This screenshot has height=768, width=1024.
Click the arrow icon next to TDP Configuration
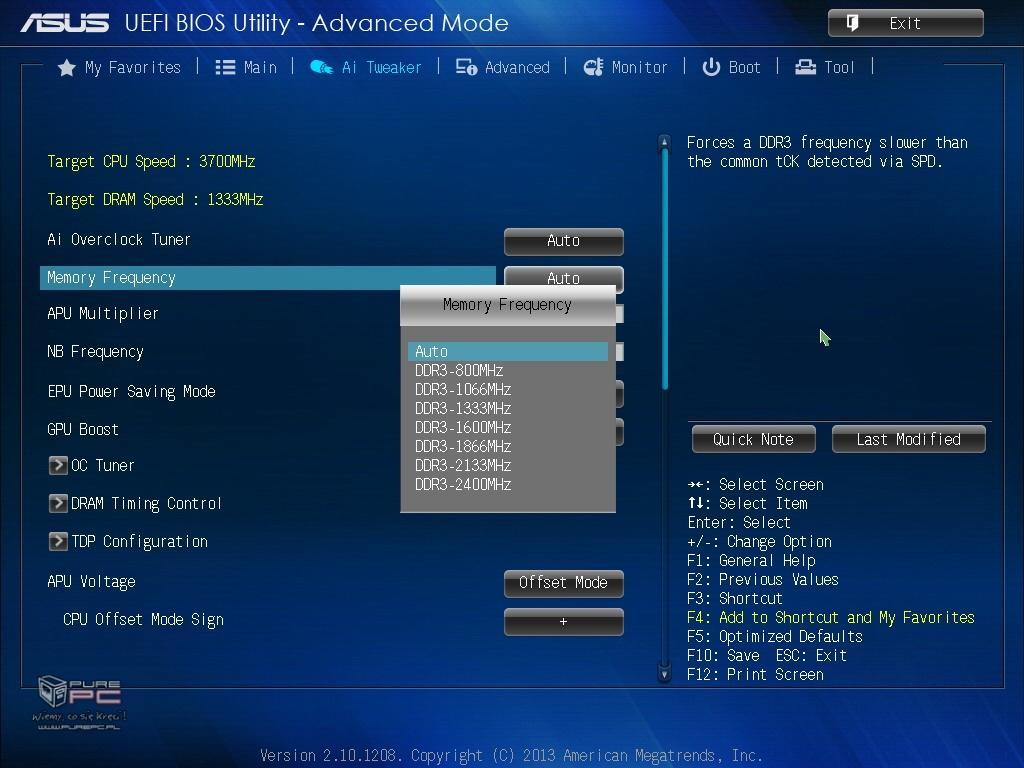click(x=58, y=541)
